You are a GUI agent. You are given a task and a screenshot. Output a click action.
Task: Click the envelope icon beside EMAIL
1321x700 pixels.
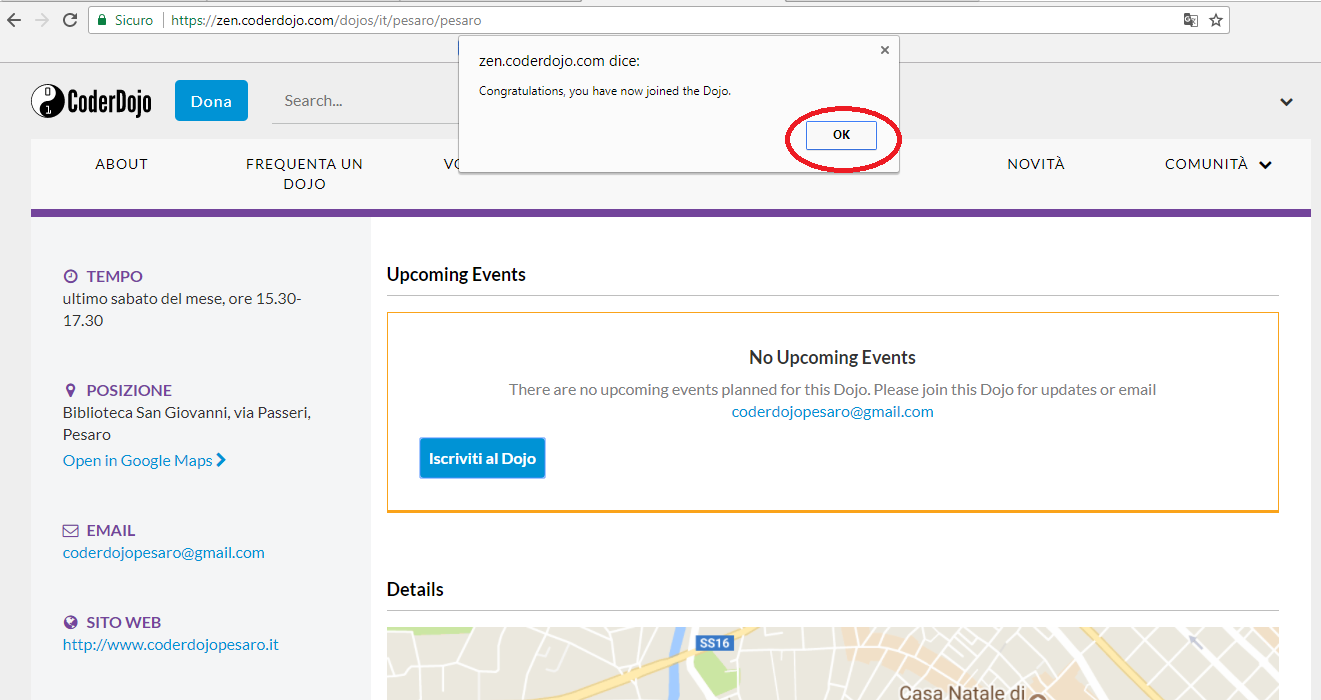tap(71, 531)
